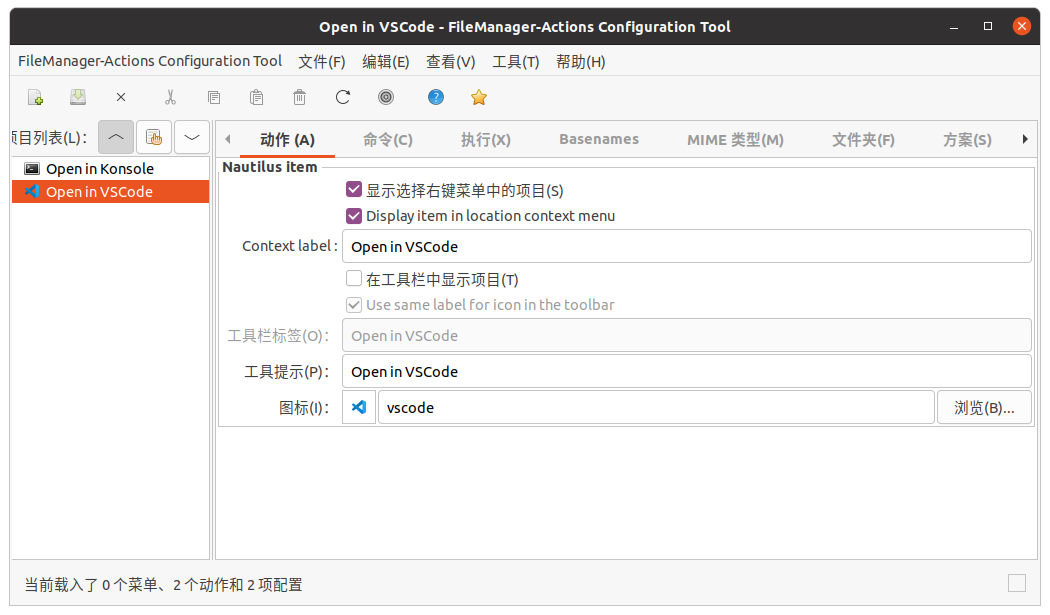The height and width of the screenshot is (615, 1050).
Task: Click the circular reload arrow icon
Action: [x=343, y=97]
